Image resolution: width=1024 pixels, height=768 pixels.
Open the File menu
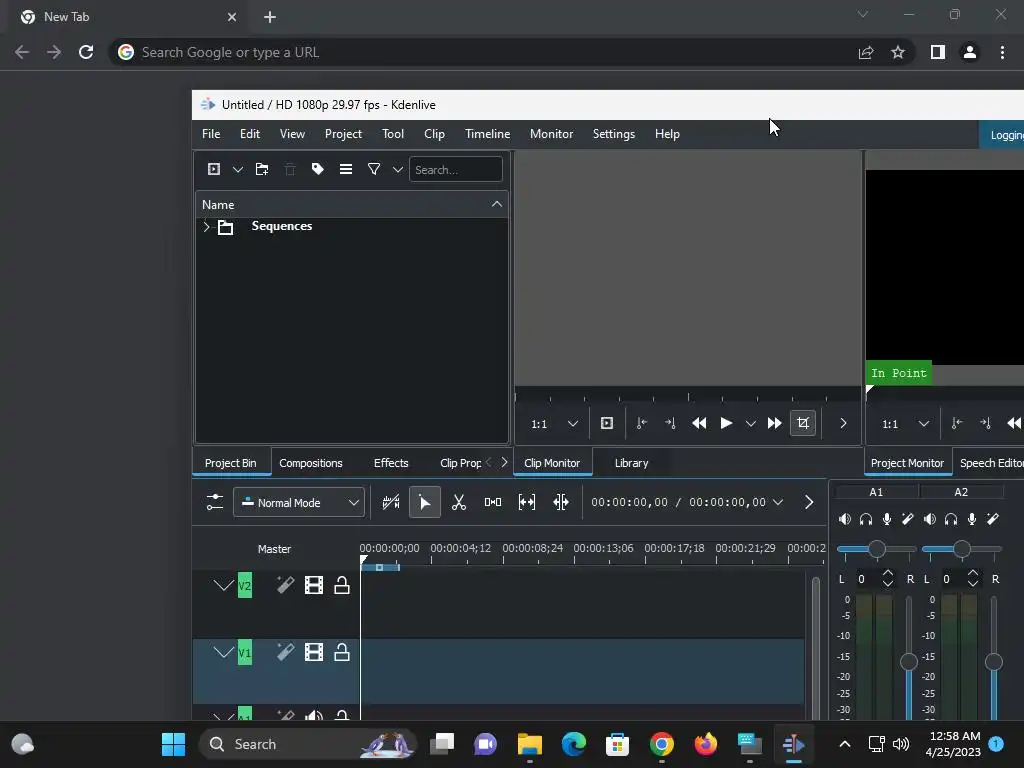click(x=211, y=134)
